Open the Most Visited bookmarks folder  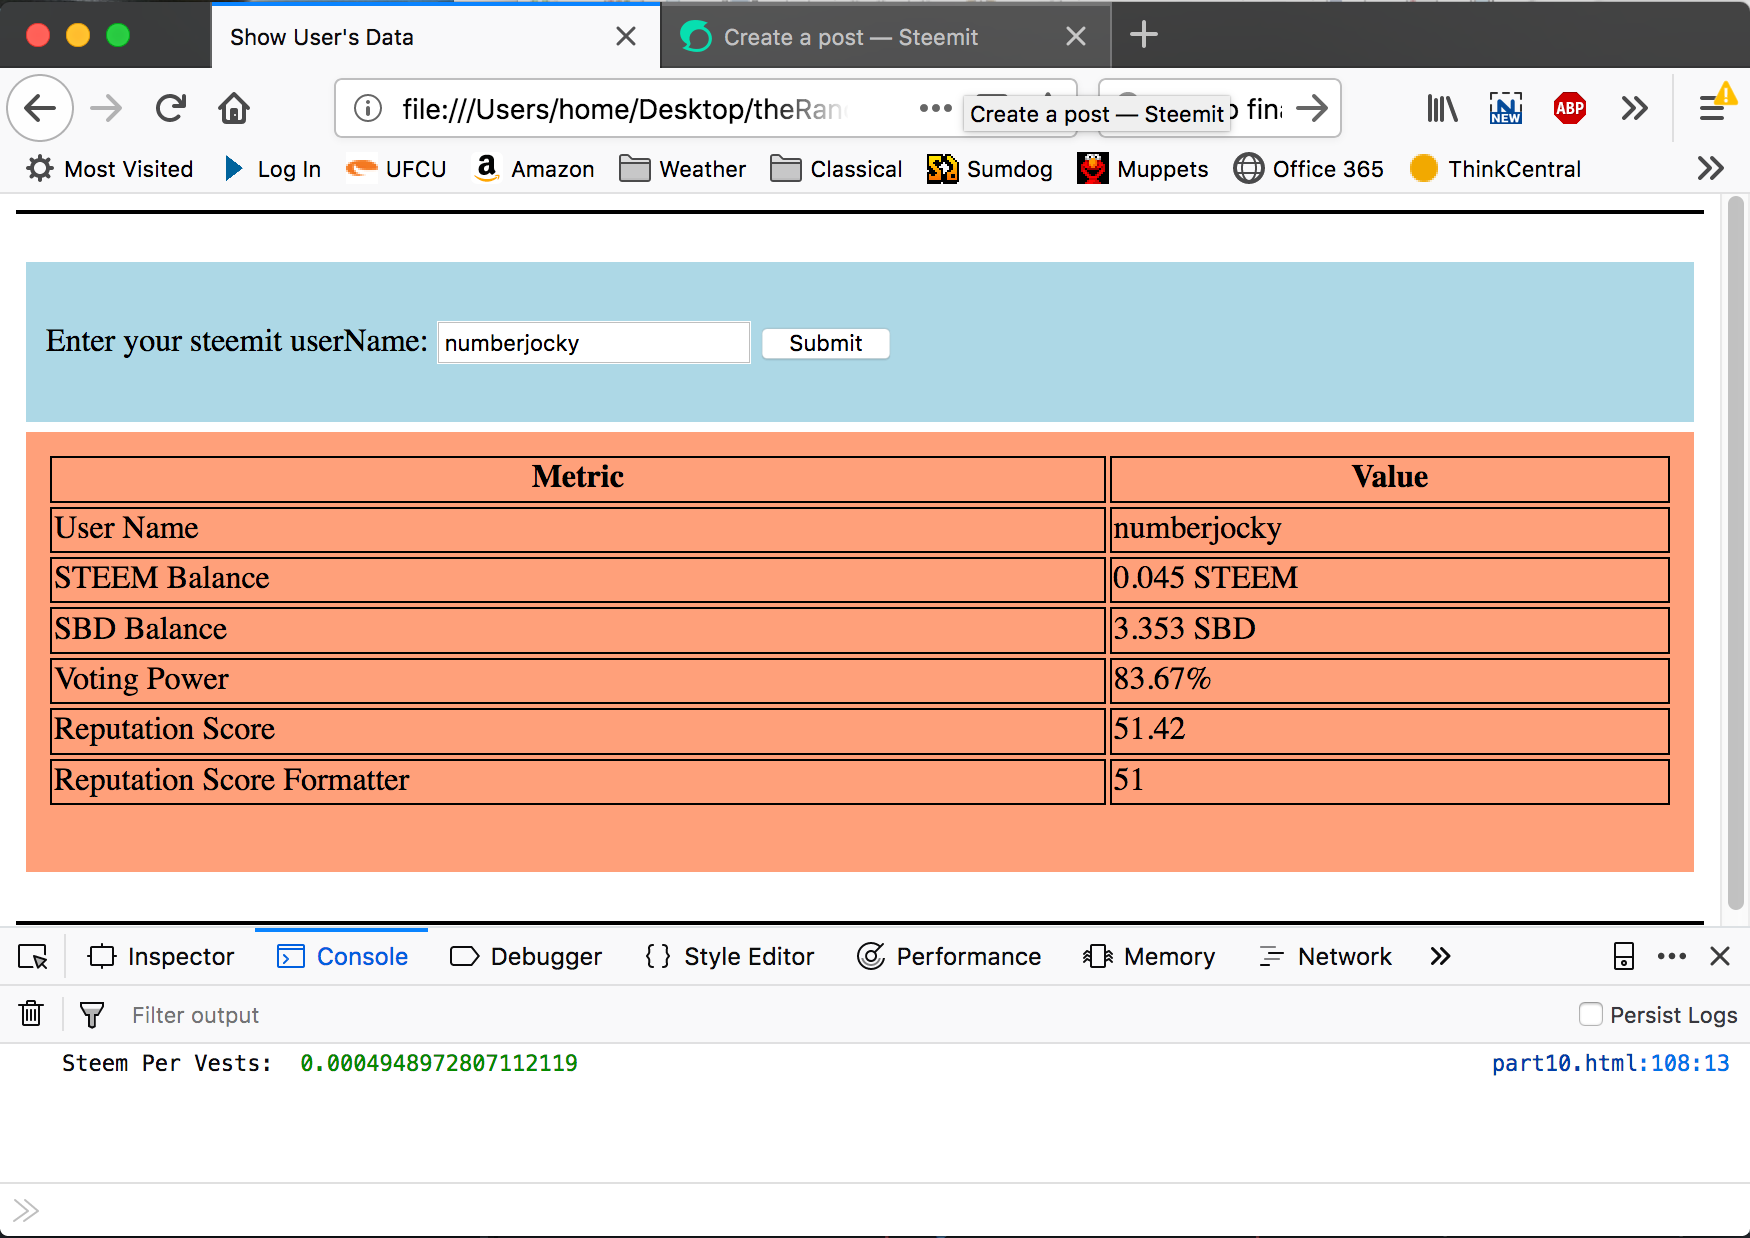[x=110, y=169]
